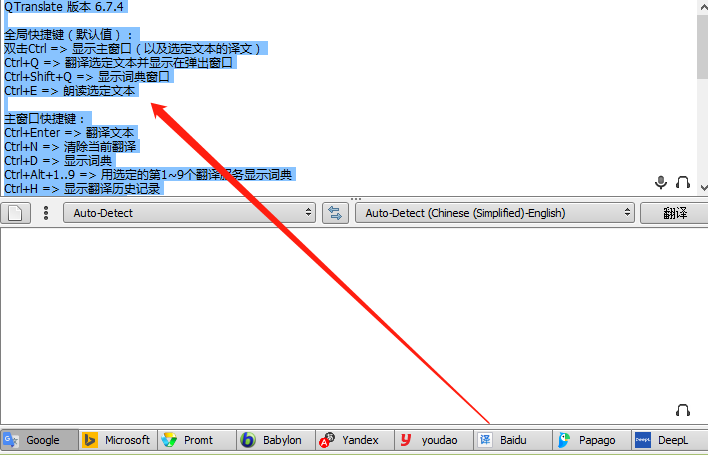The image size is (708, 455).
Task: Open the target language Chinese-English dropdown
Action: 495,213
